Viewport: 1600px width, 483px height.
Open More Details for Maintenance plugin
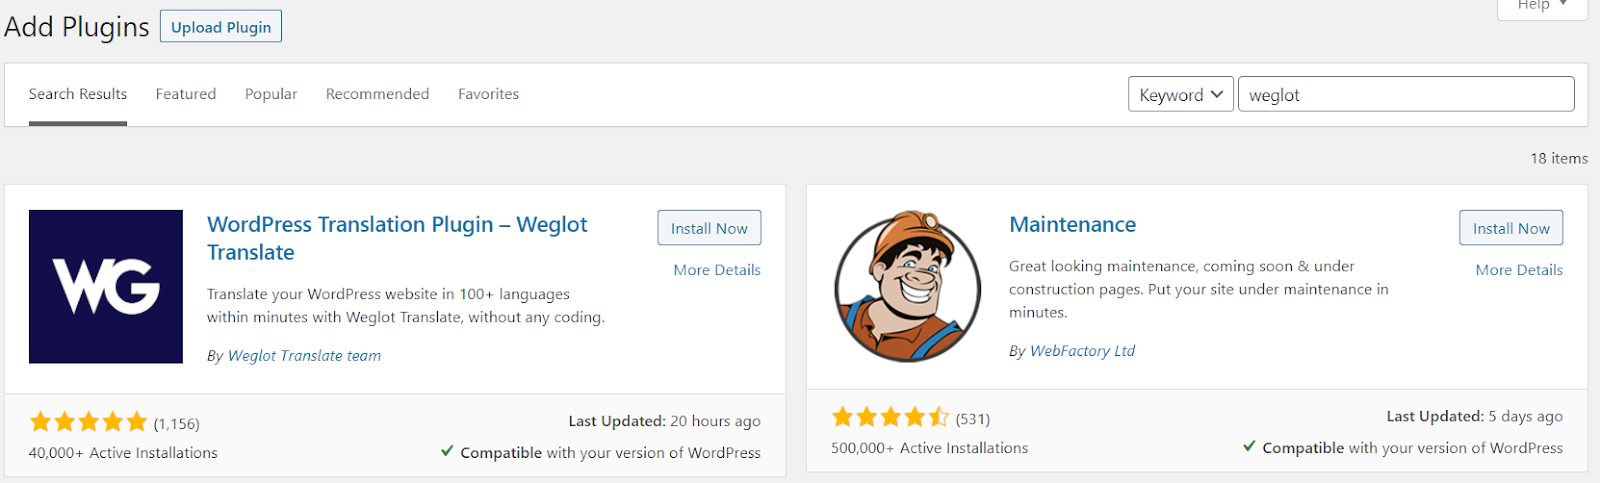click(x=1519, y=270)
